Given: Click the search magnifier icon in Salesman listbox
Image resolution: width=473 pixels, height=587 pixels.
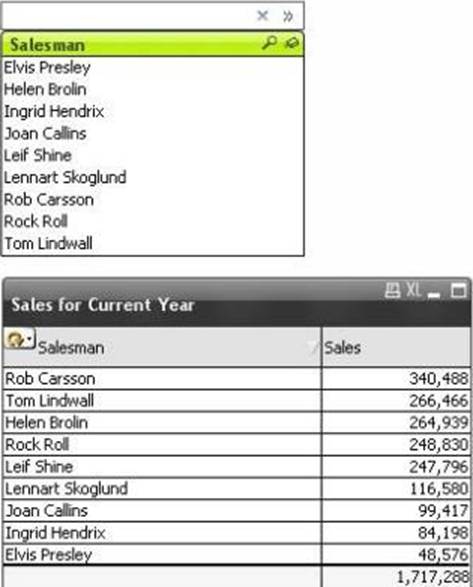Looking at the screenshot, I should coord(269,43).
